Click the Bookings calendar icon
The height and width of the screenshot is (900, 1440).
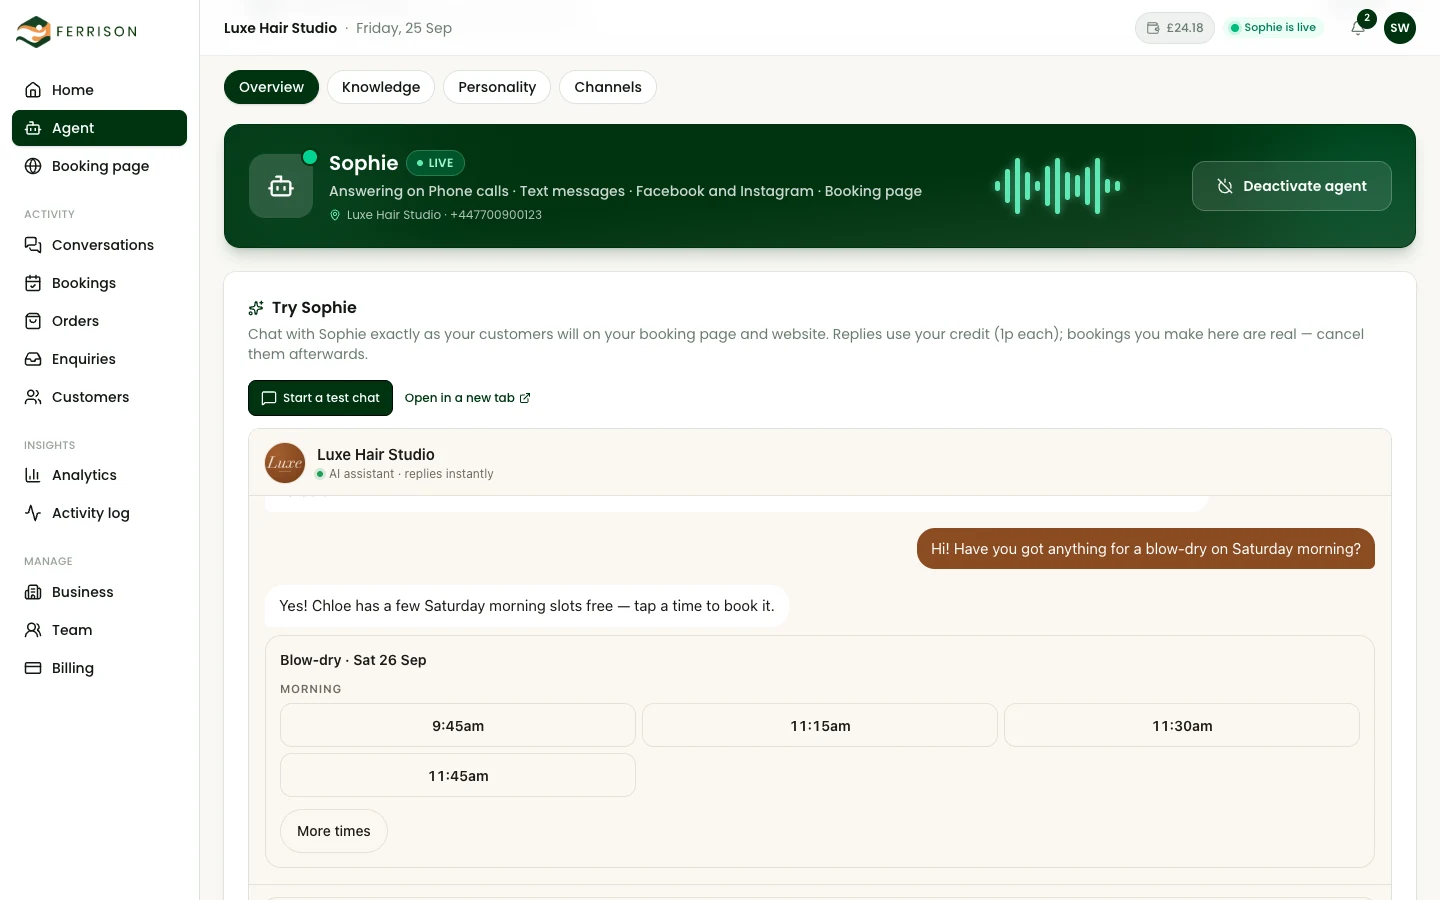[x=33, y=283]
